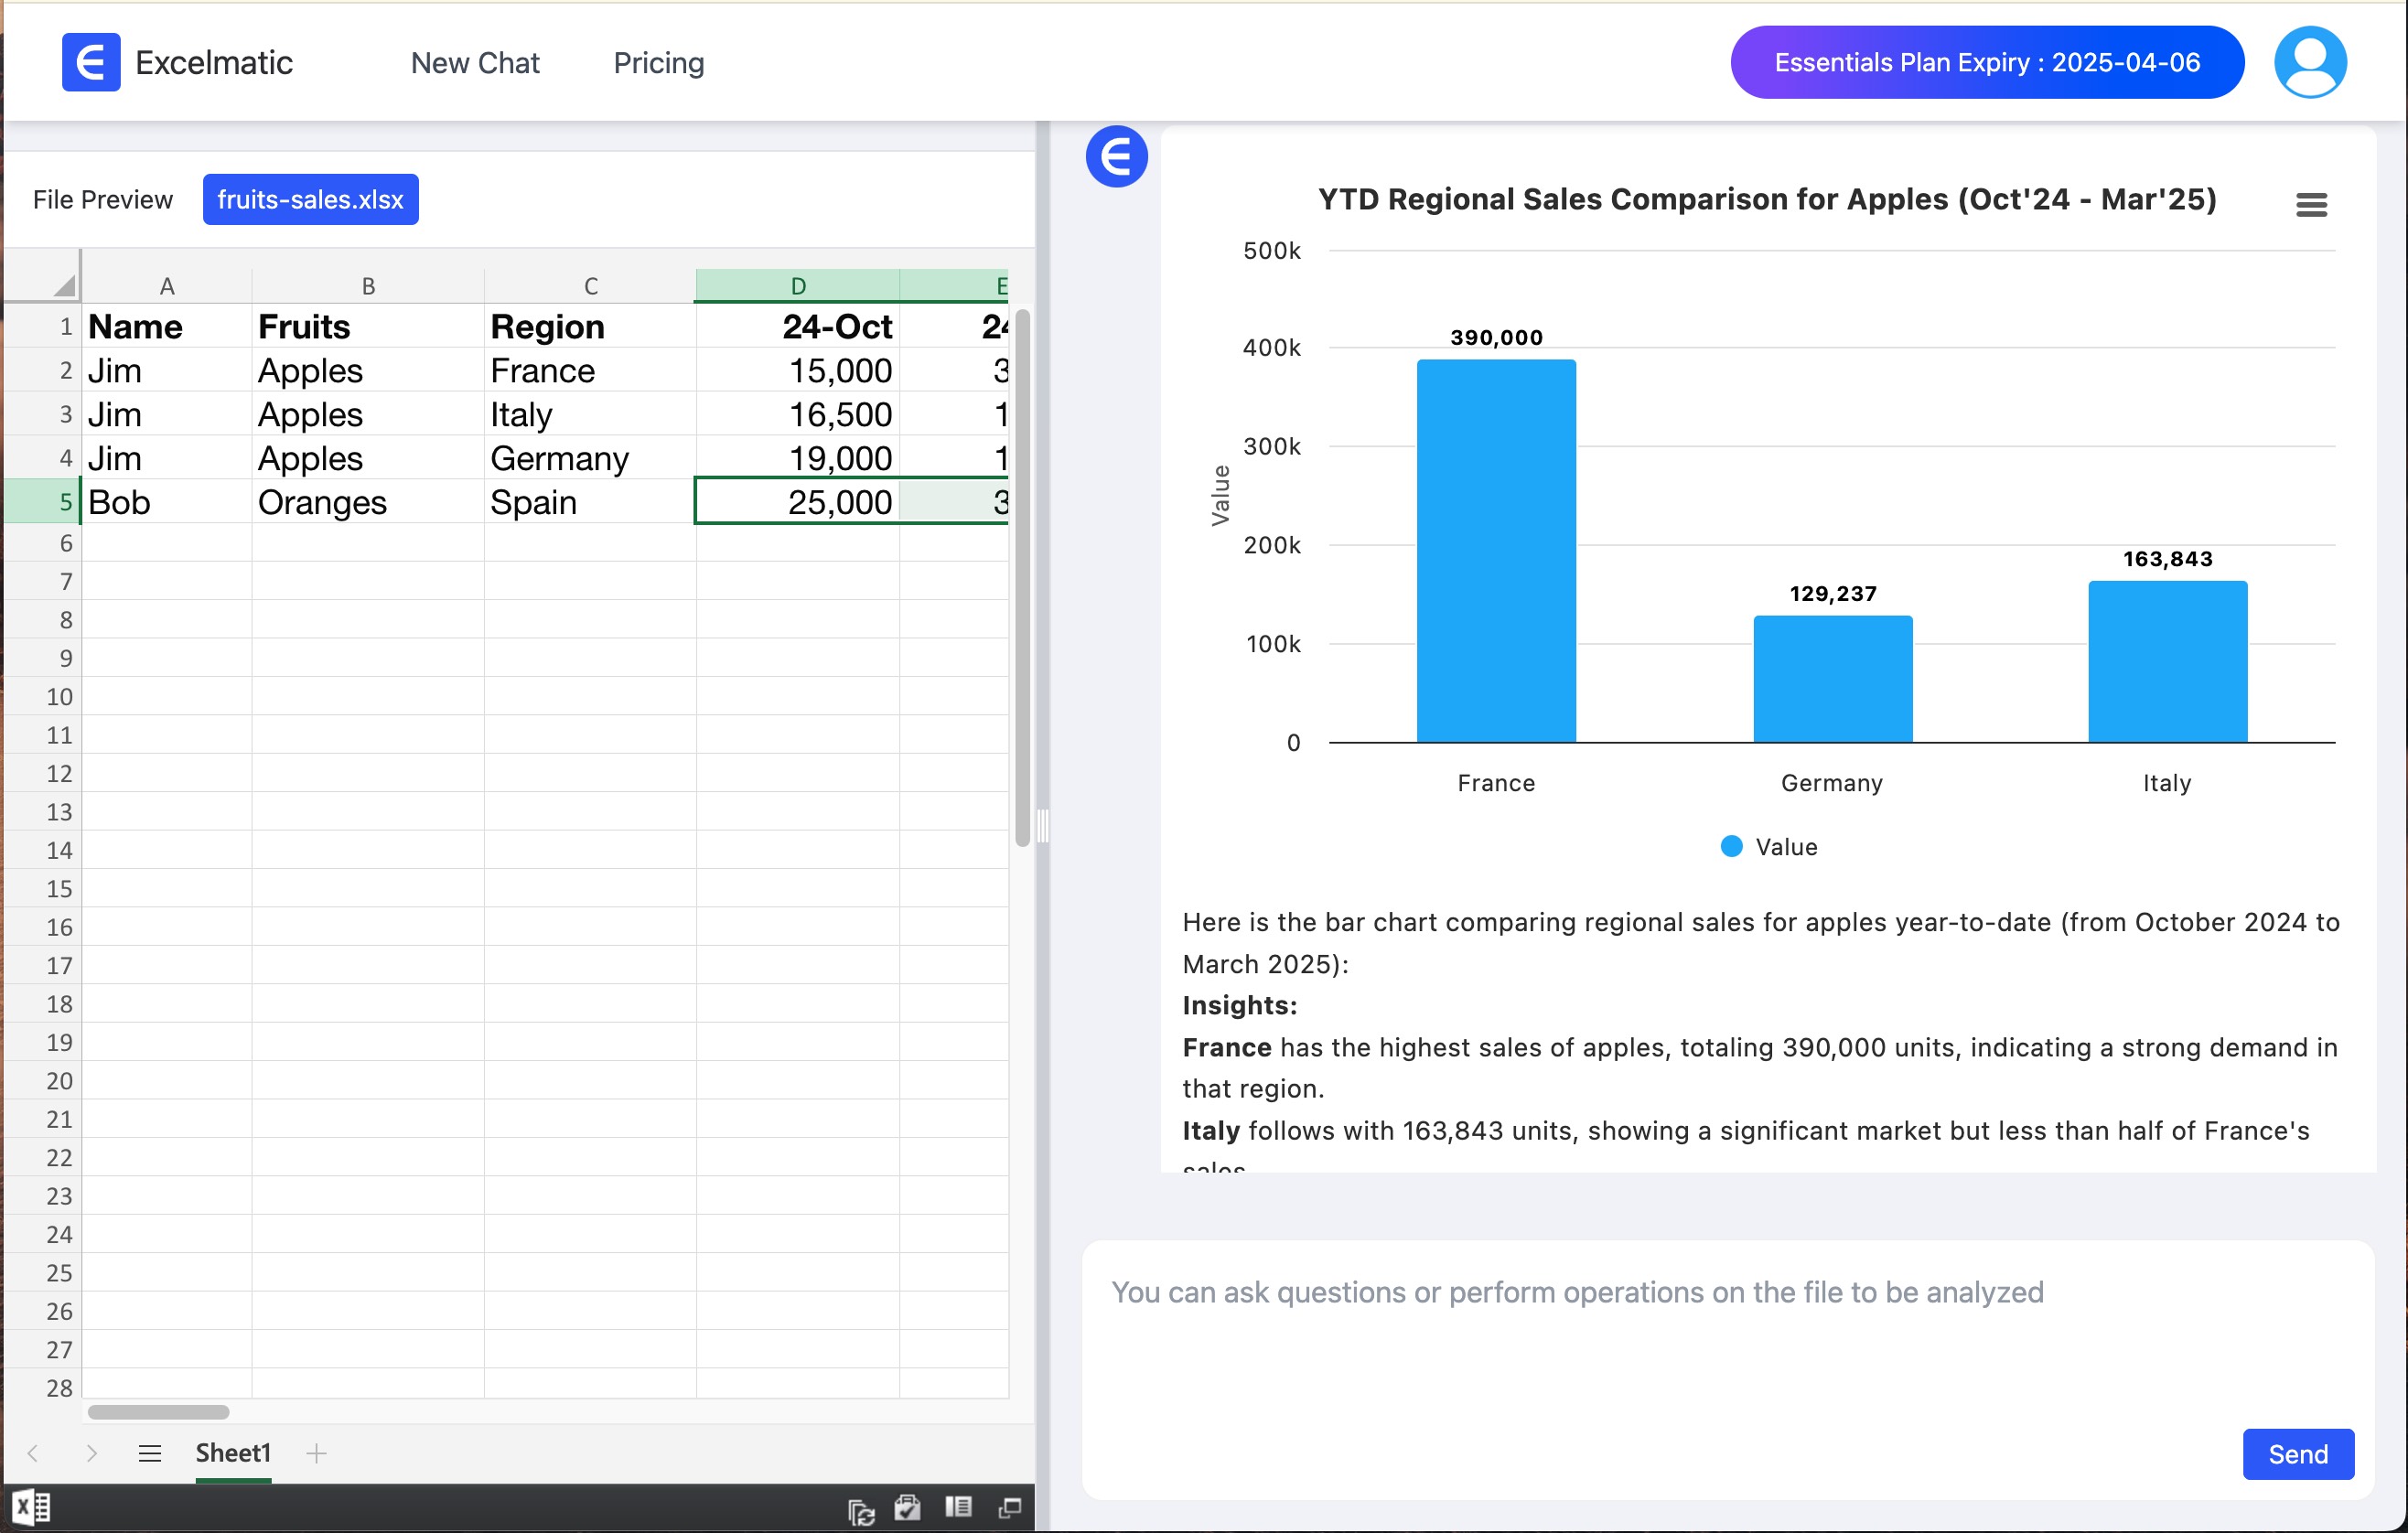Screen dimensions: 2408x1533
Task: Click the briefcase checkmark icon in footer
Action: coord(908,1508)
